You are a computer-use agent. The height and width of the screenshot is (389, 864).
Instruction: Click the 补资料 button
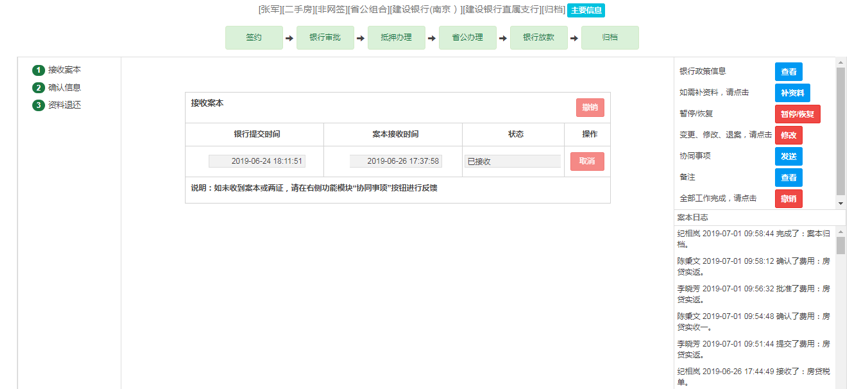tap(793, 93)
